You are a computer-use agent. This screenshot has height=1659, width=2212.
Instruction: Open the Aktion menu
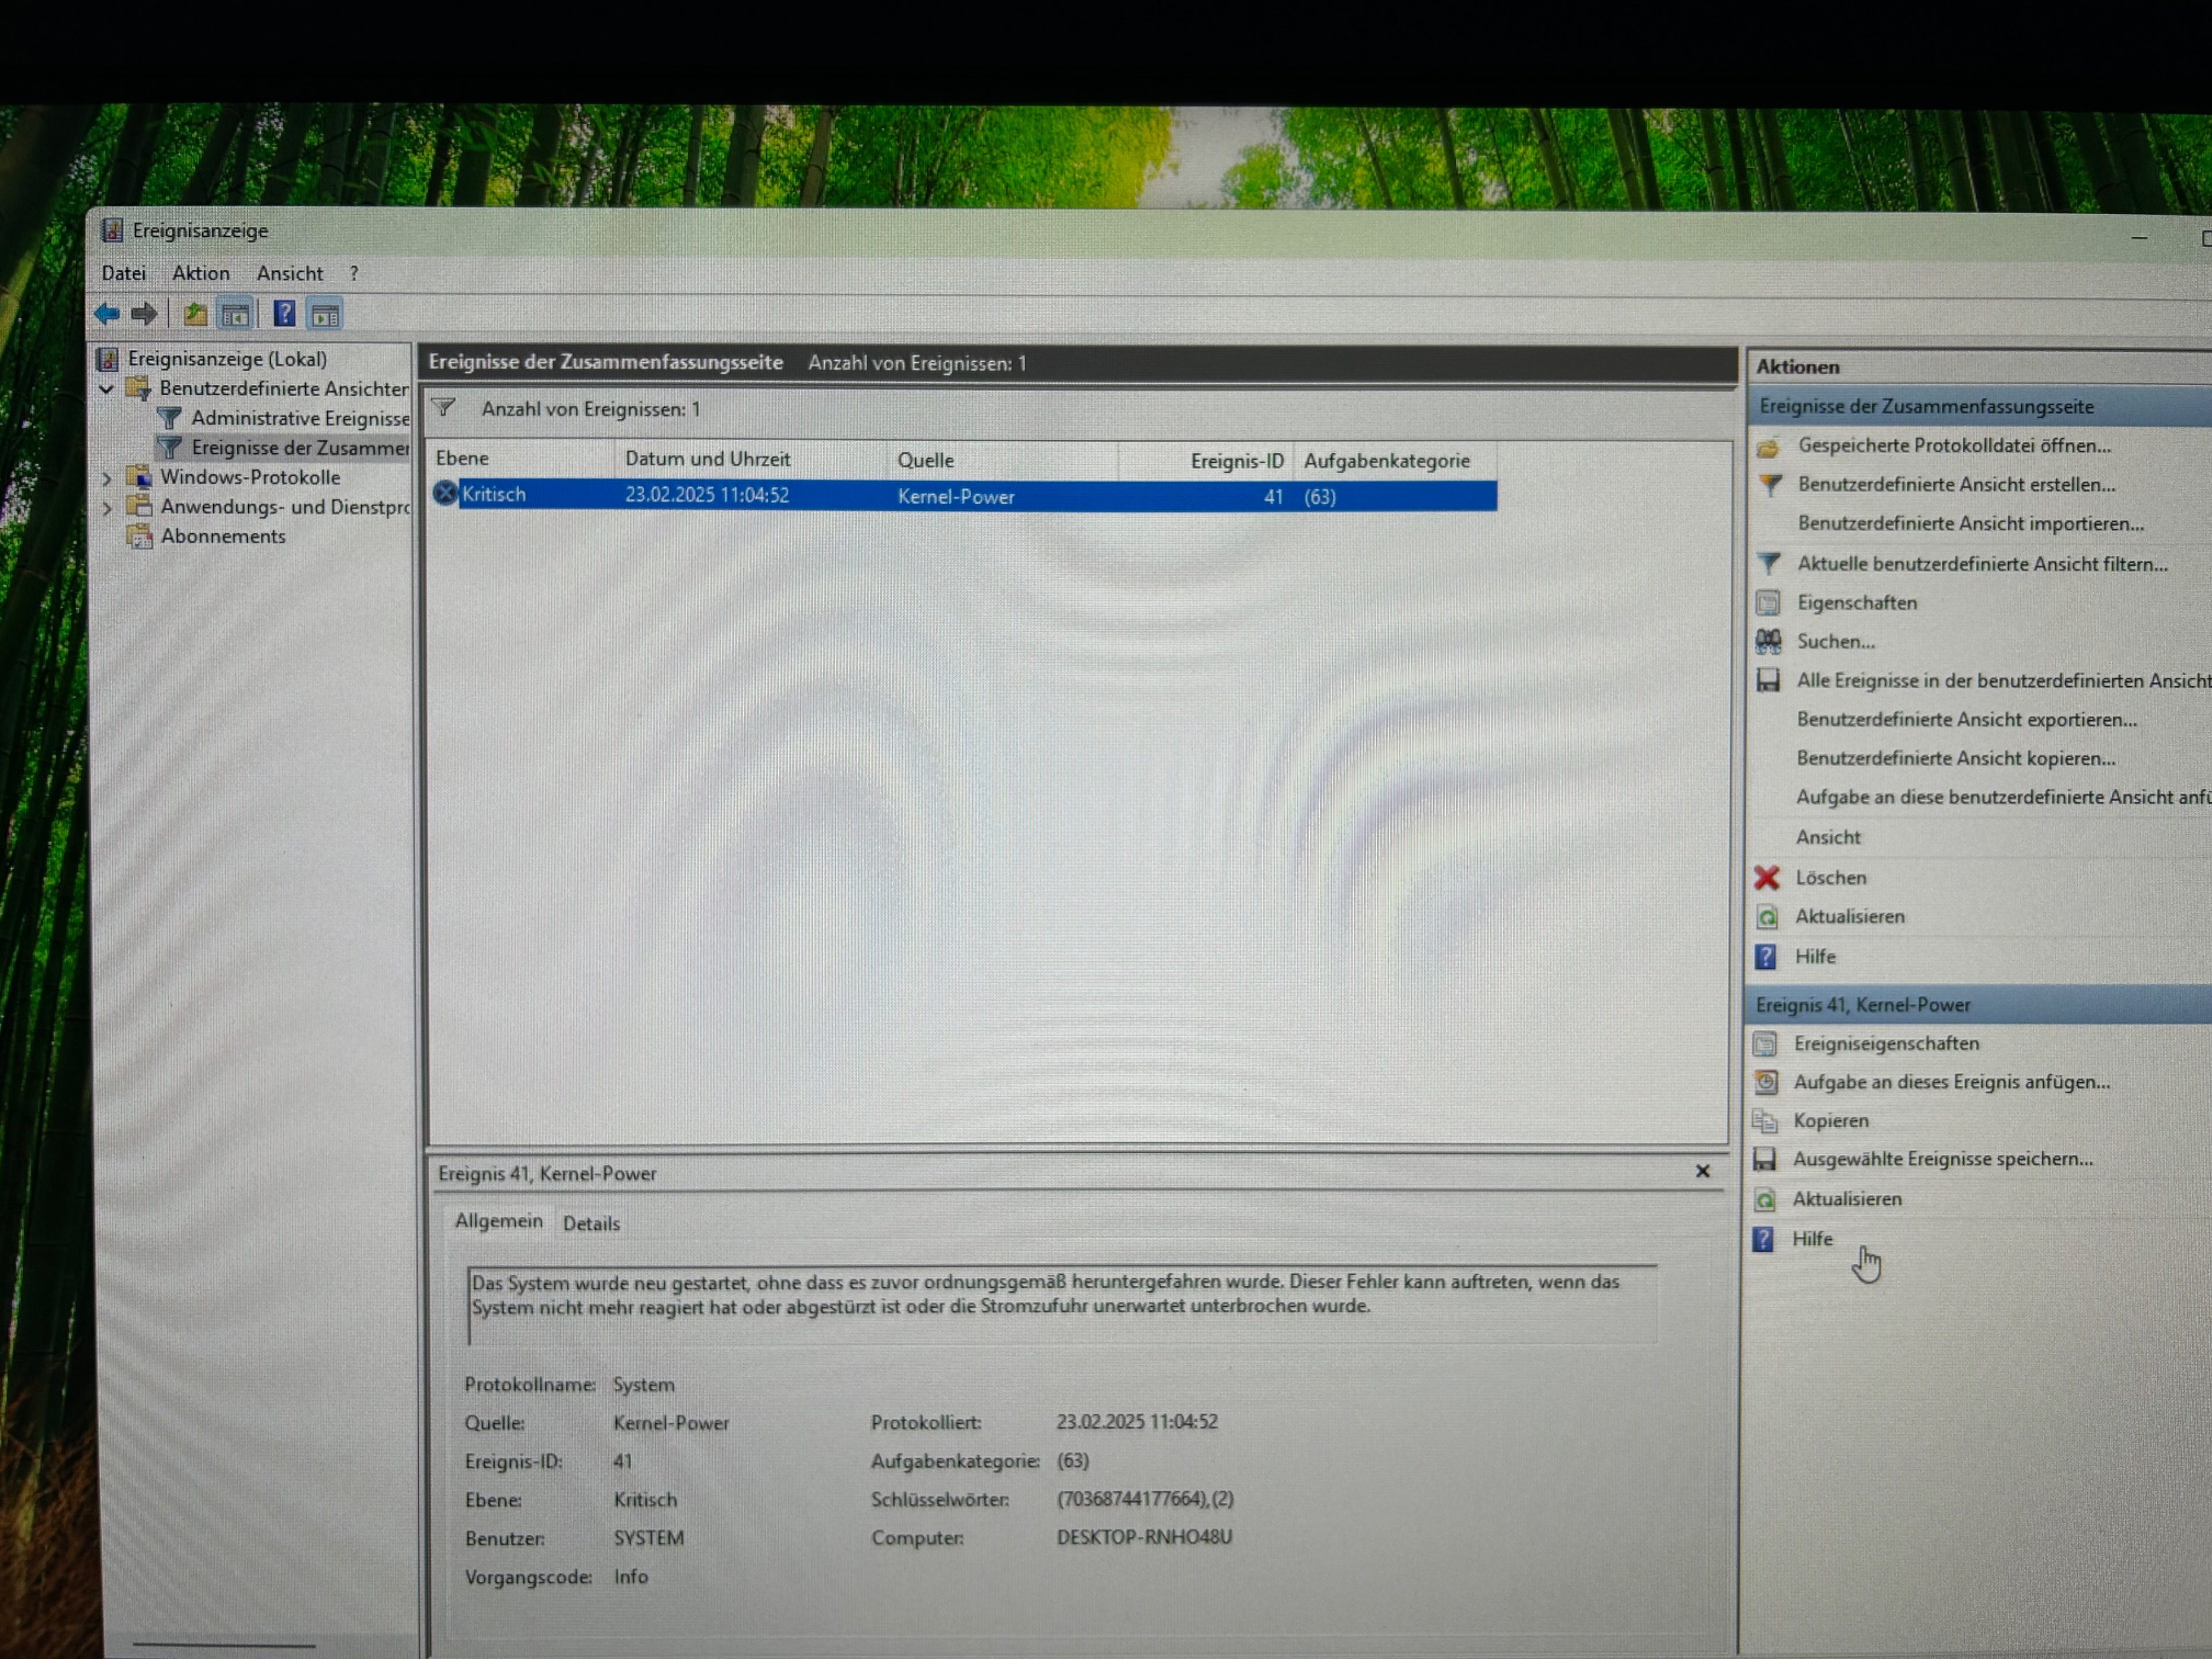pos(200,273)
